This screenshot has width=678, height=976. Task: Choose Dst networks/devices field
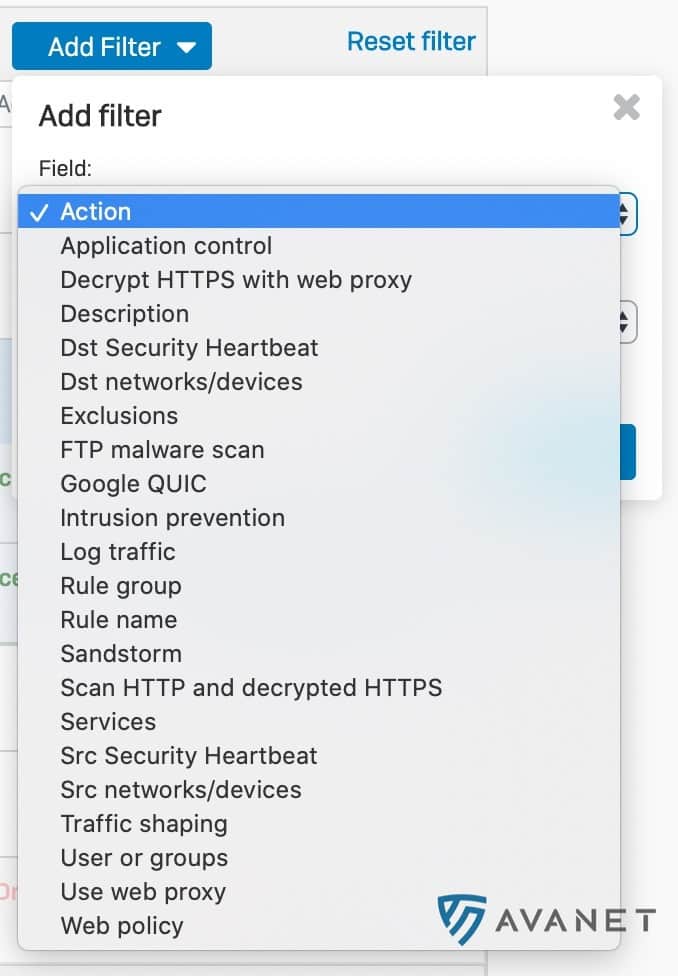(x=181, y=381)
